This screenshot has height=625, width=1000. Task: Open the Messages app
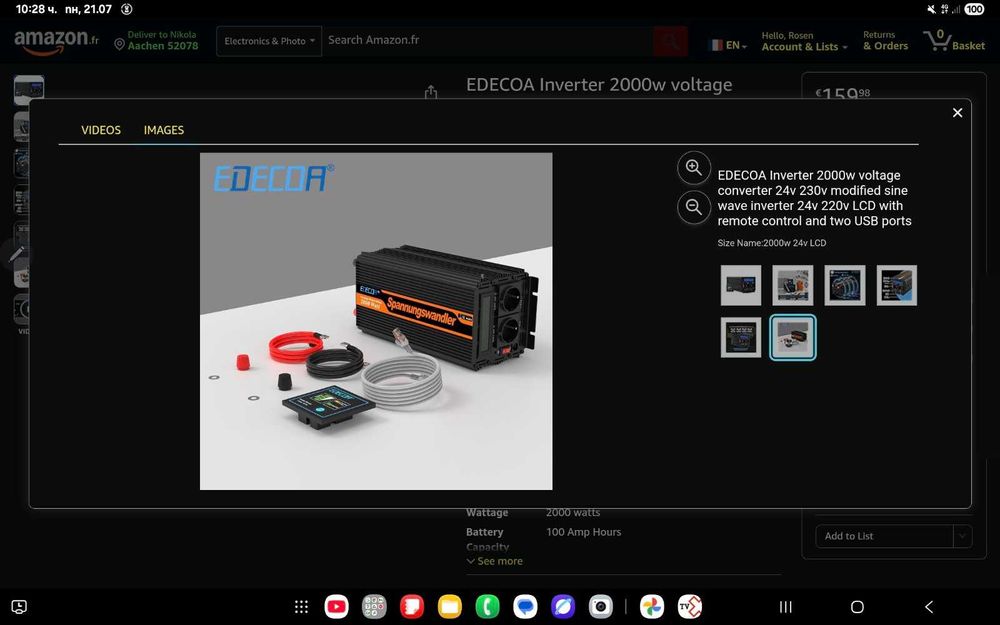coord(525,607)
